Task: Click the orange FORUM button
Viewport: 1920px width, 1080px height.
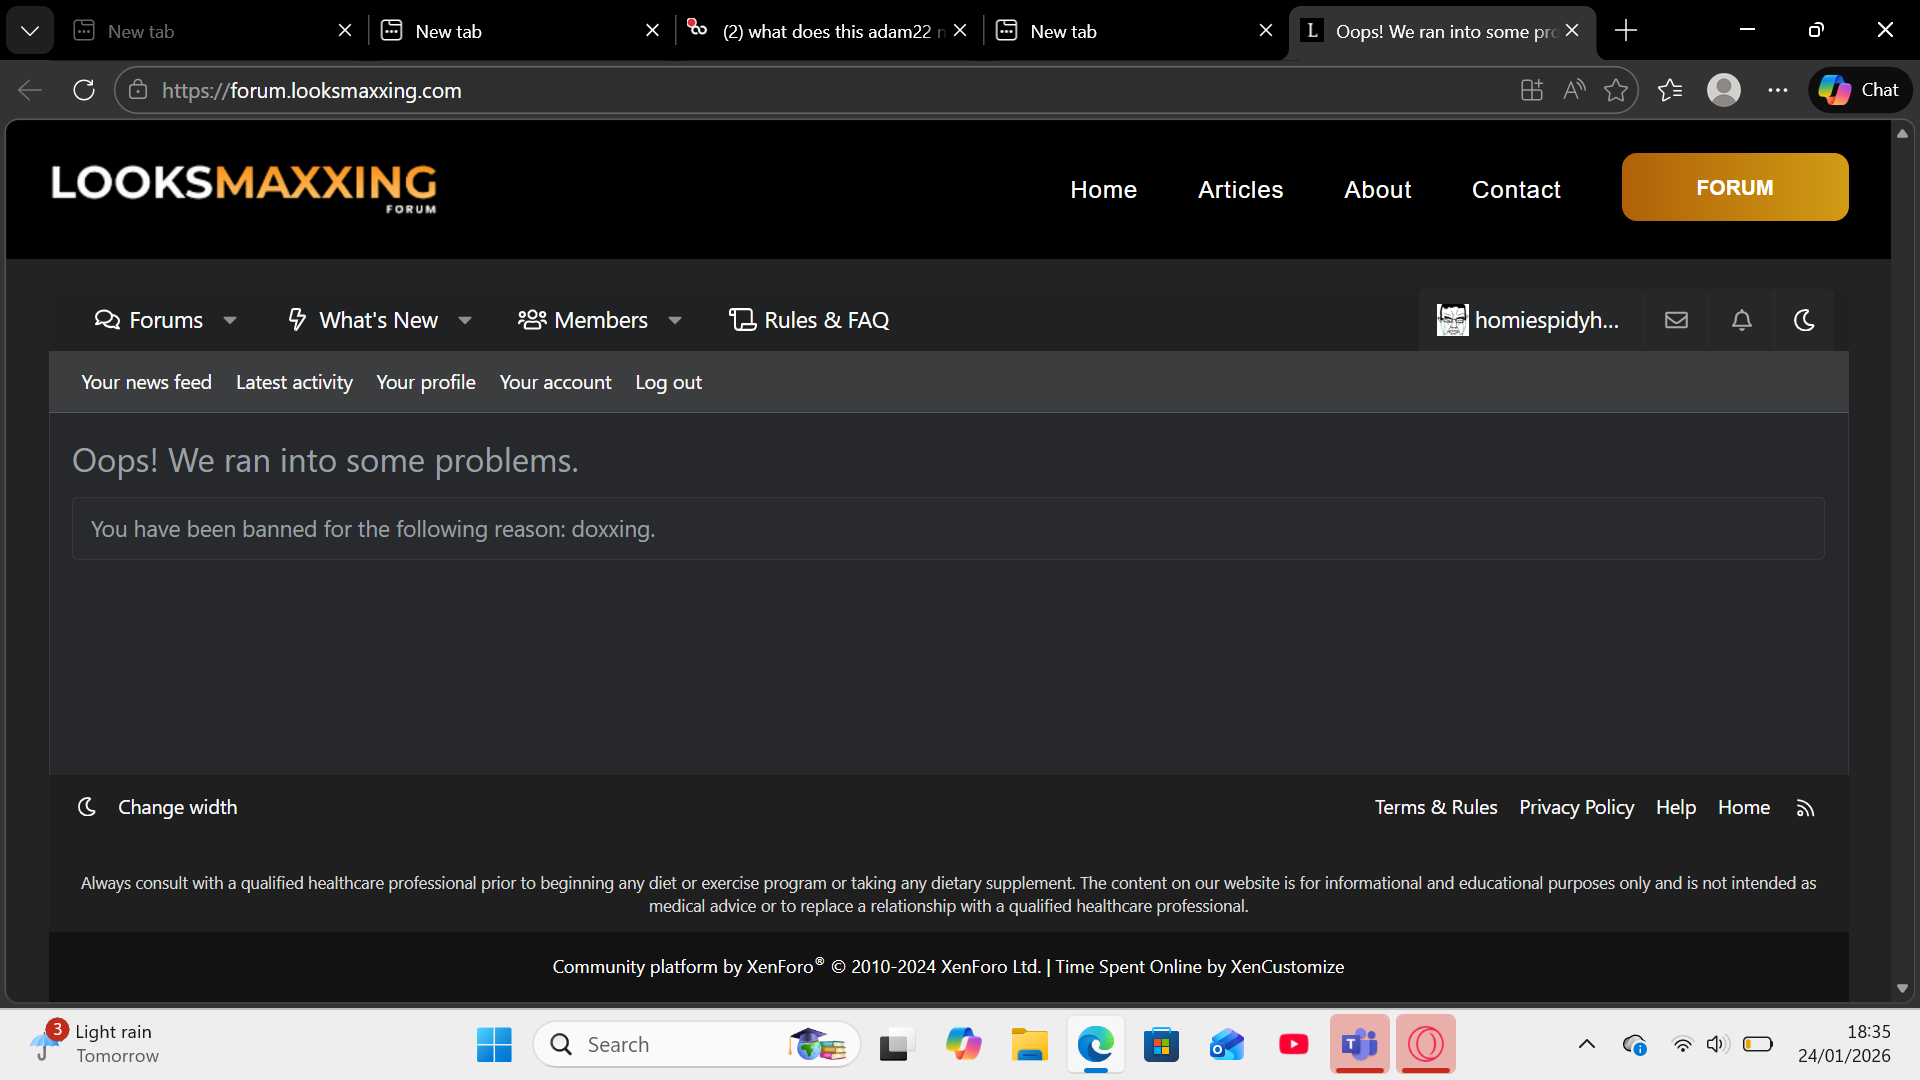Action: [1734, 187]
